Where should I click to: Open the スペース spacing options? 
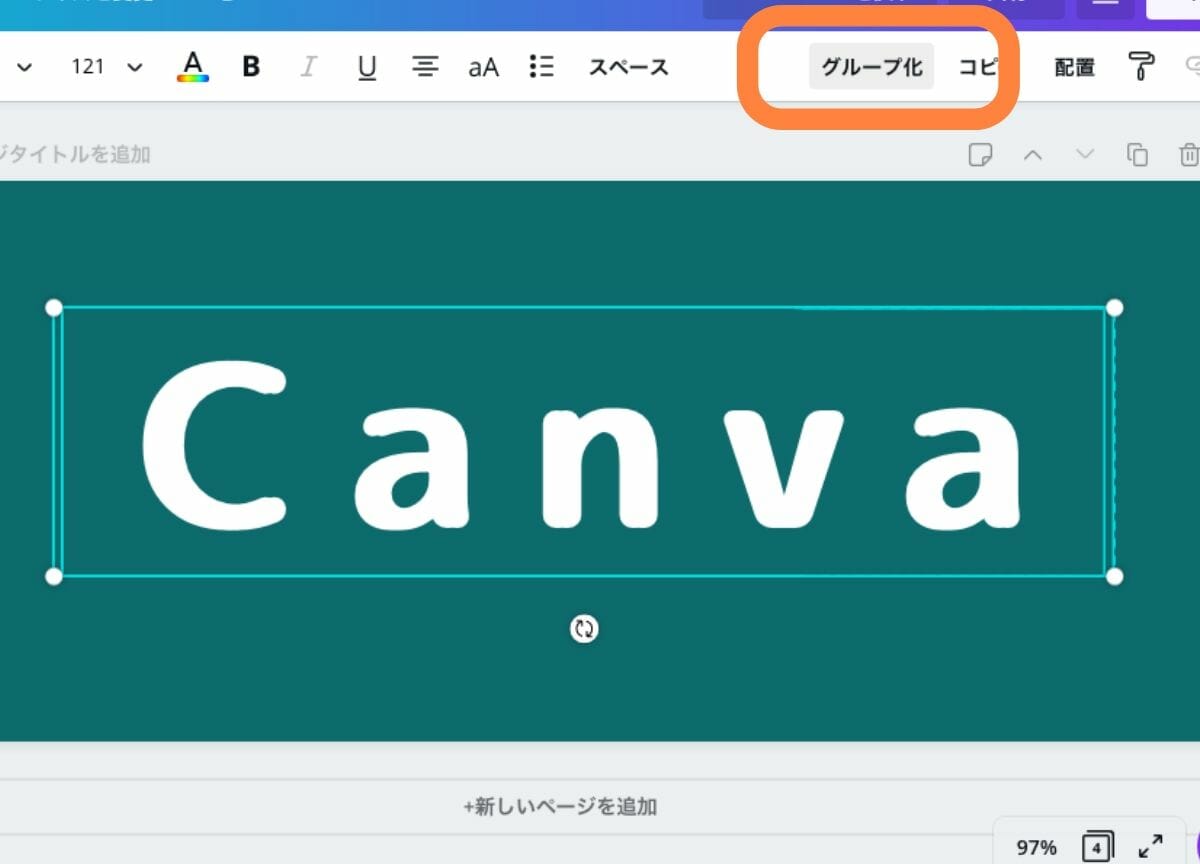(x=628, y=67)
